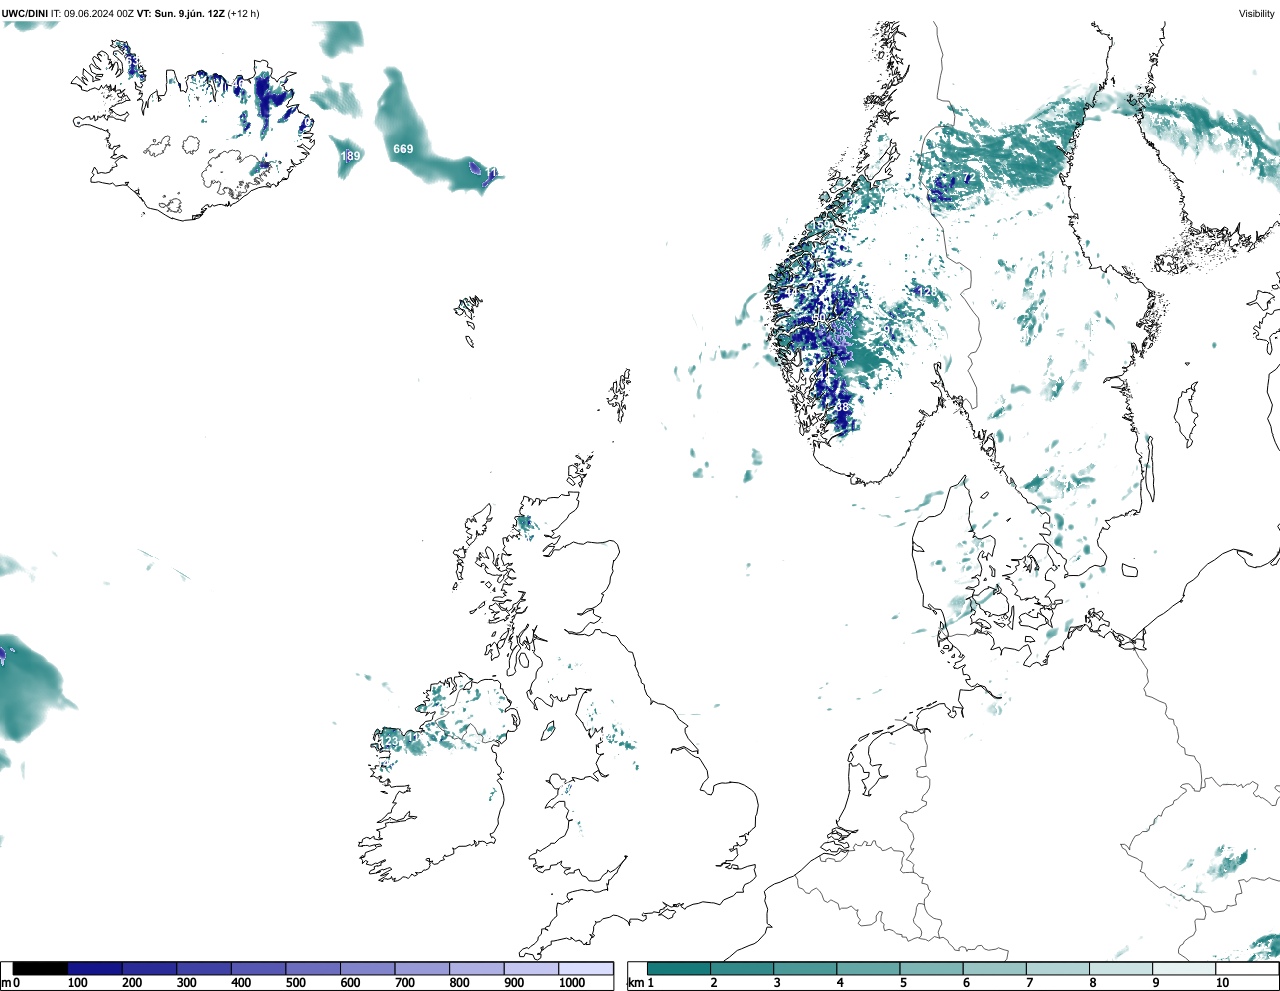Click the 3–4 km teal legend segment
1280x991 pixels.
805,969
